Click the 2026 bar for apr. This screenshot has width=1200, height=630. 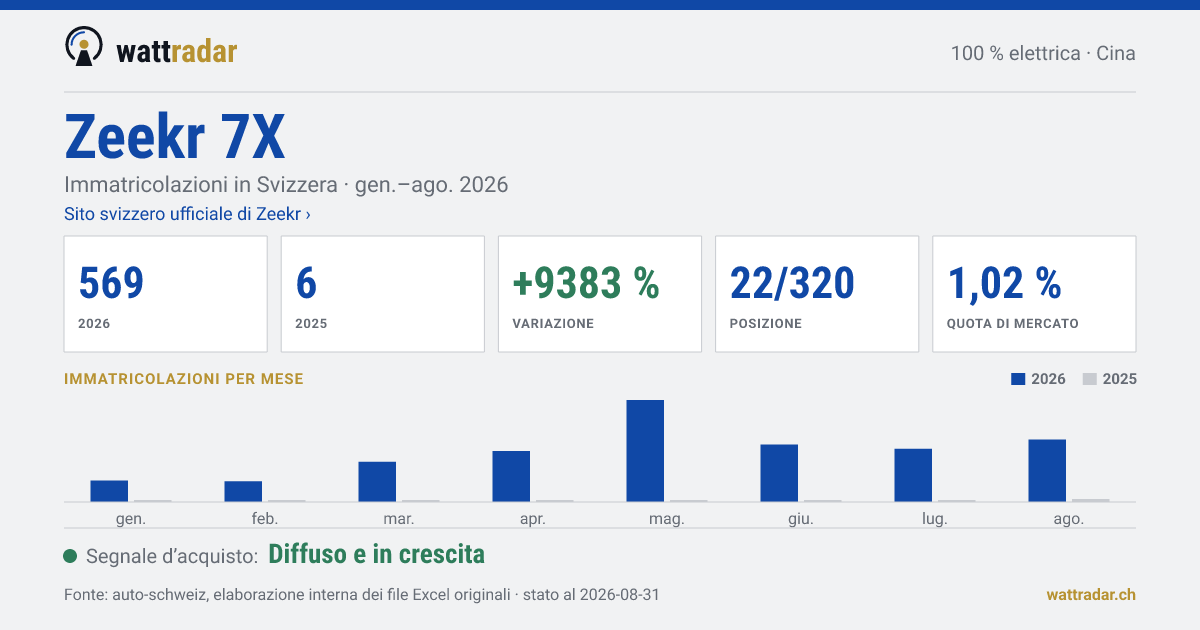click(511, 477)
